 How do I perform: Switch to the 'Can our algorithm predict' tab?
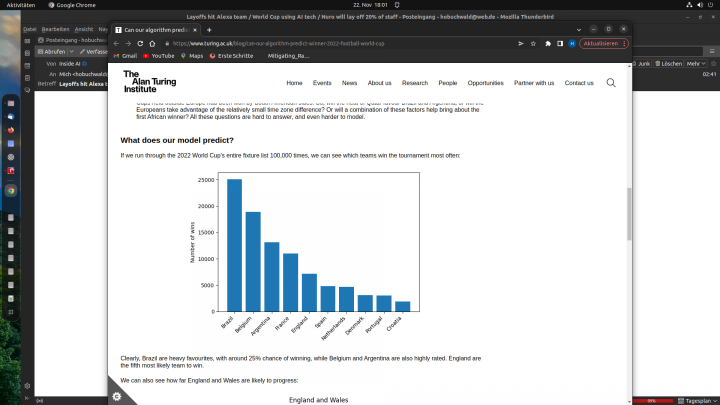click(x=158, y=30)
